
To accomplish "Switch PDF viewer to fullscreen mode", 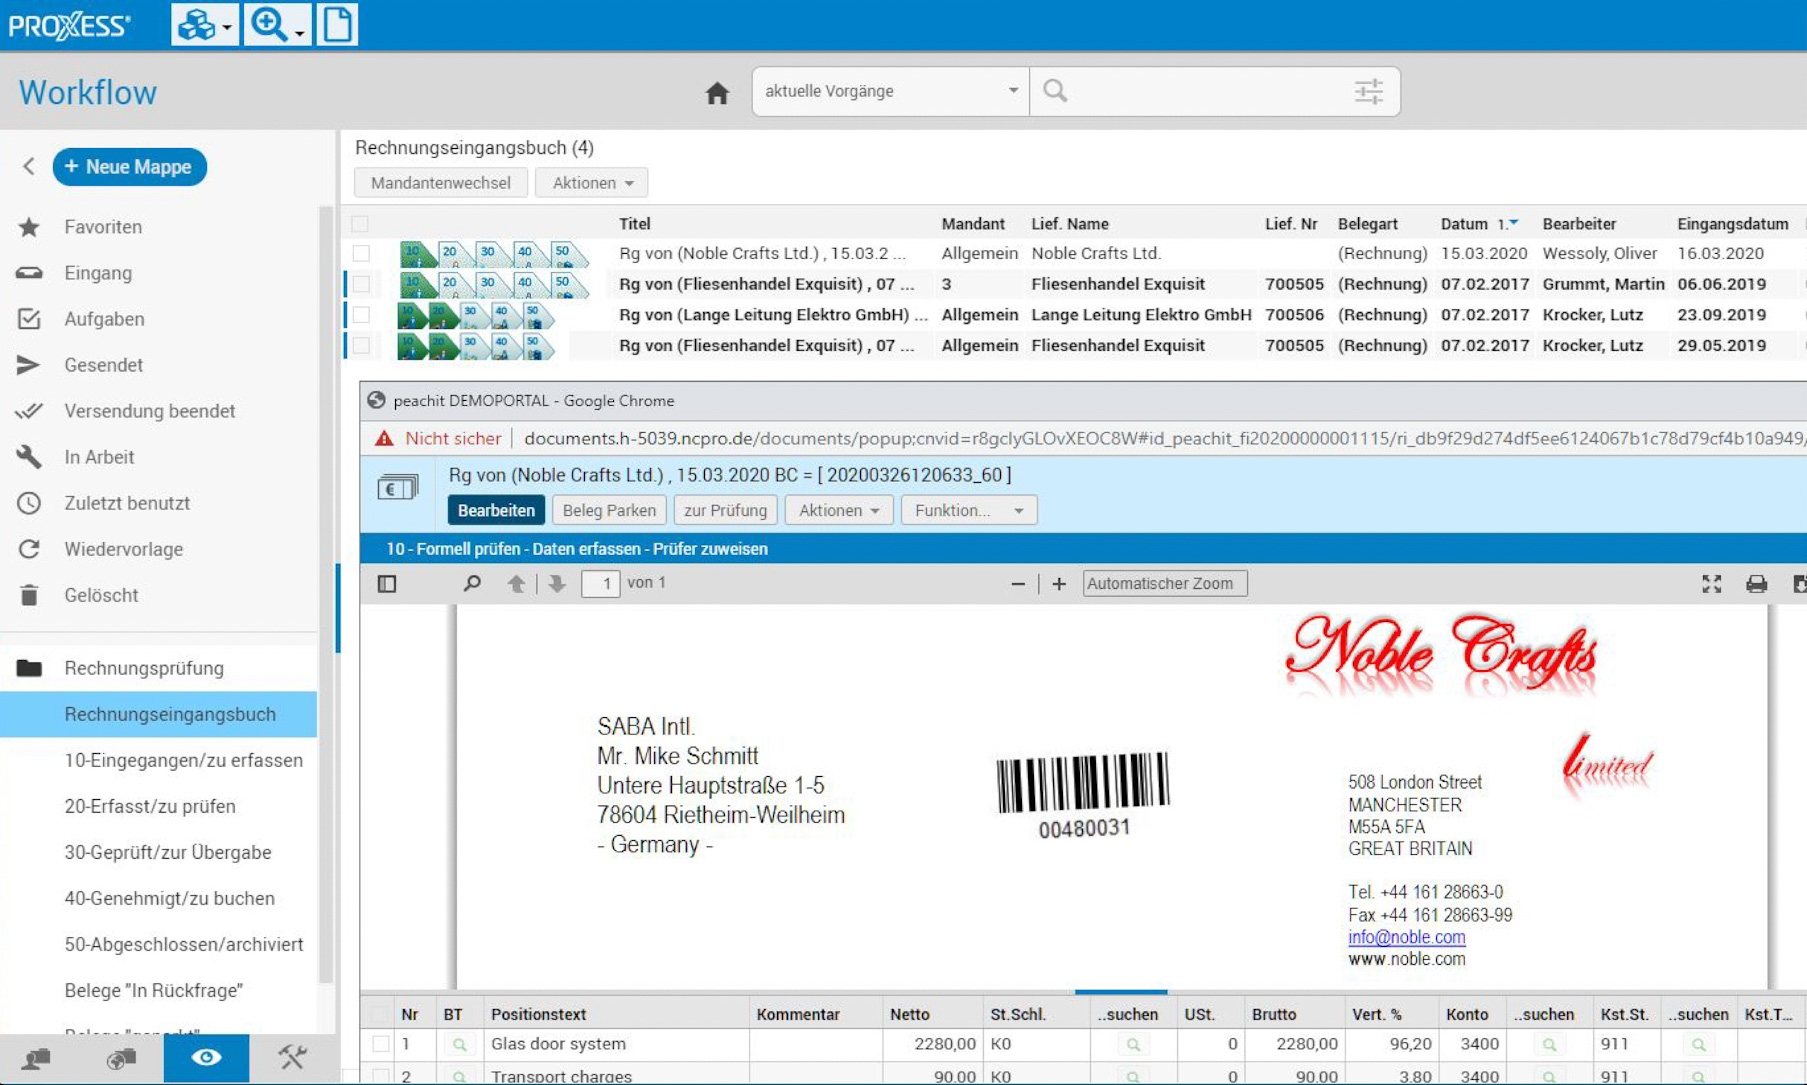I will [x=1712, y=584].
